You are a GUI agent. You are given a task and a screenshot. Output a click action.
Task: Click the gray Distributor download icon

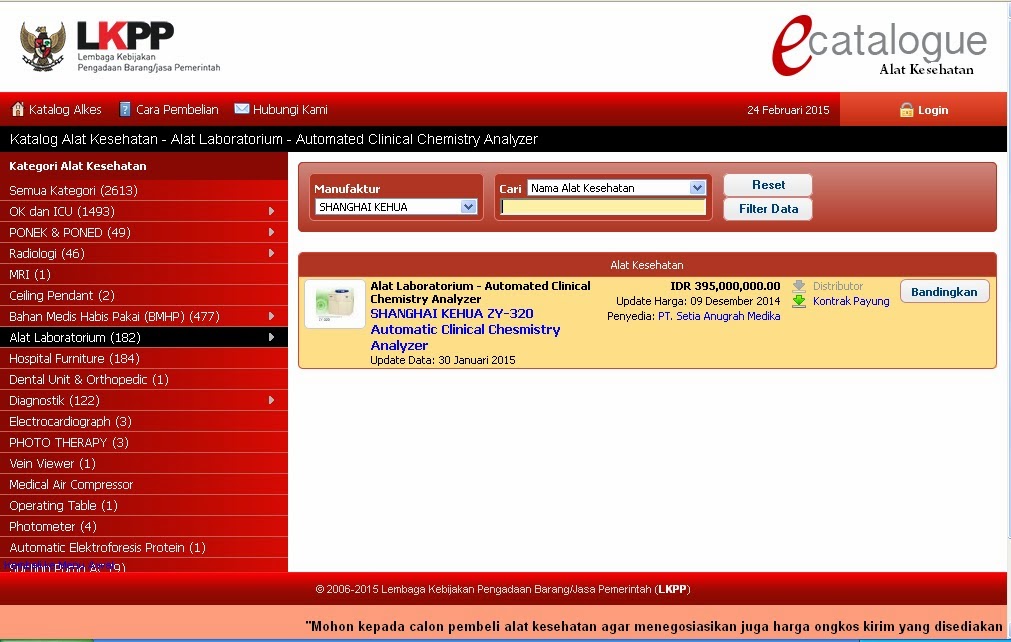click(799, 286)
